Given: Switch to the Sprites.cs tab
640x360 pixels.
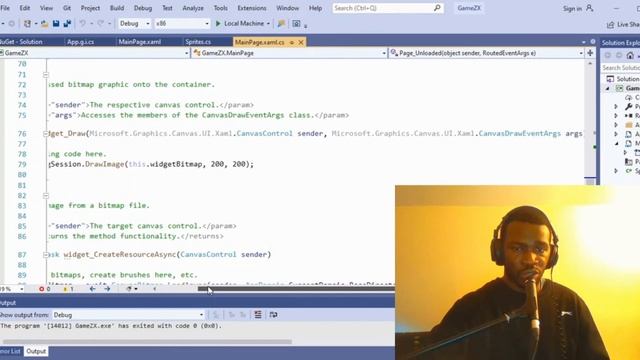Looking at the screenshot, I should coord(198,42).
